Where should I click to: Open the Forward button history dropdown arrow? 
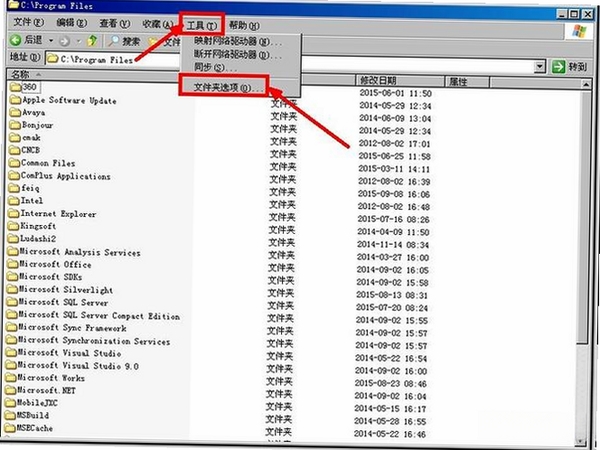(79, 41)
